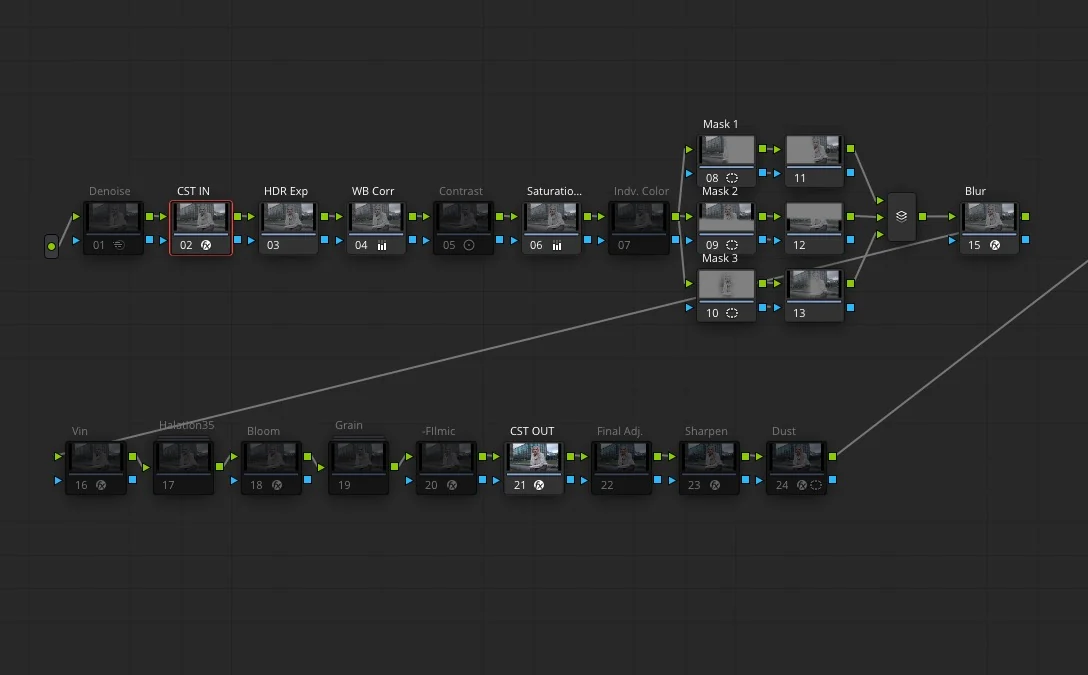
Task: Click the "CST IN" node label
Action: (x=194, y=191)
